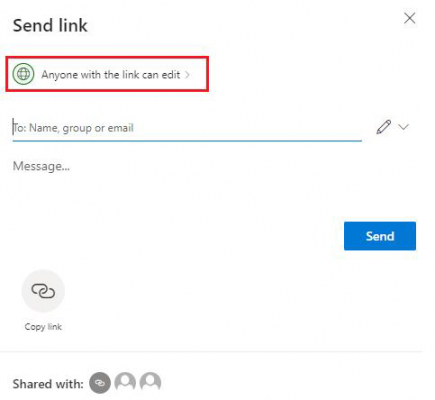Click the Copy link chain icon
The width and height of the screenshot is (435, 400).
pos(43,291)
